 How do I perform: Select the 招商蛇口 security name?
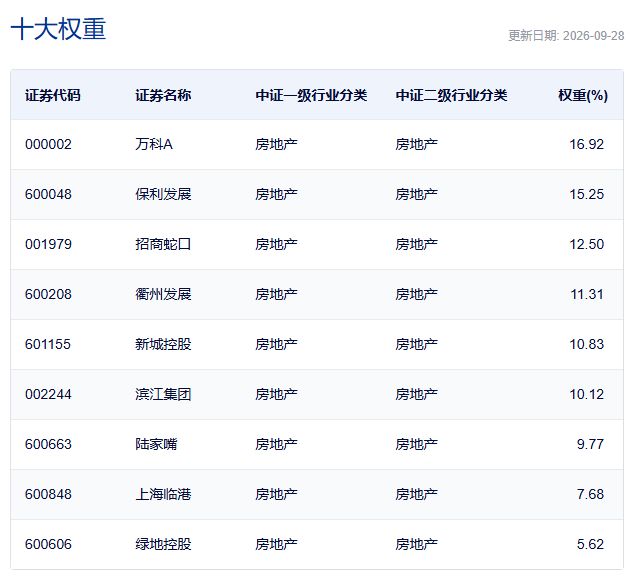click(x=163, y=244)
